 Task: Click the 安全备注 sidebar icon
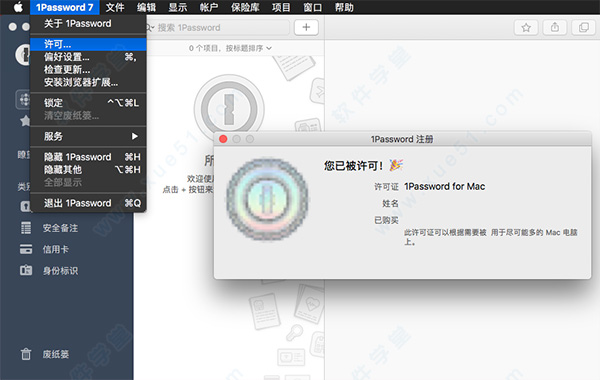click(26, 228)
